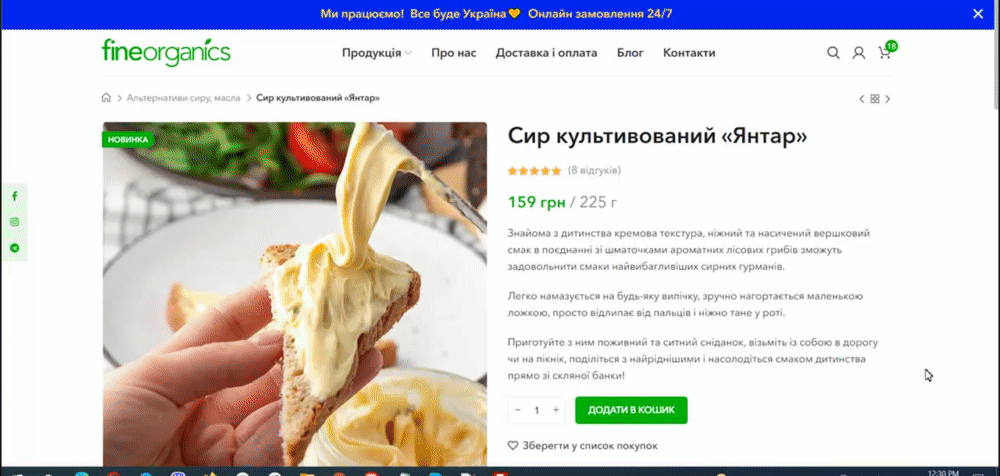This screenshot has height=476, width=1000.
Task: Open the 8 відгуків reviews link
Action: pyautogui.click(x=594, y=170)
